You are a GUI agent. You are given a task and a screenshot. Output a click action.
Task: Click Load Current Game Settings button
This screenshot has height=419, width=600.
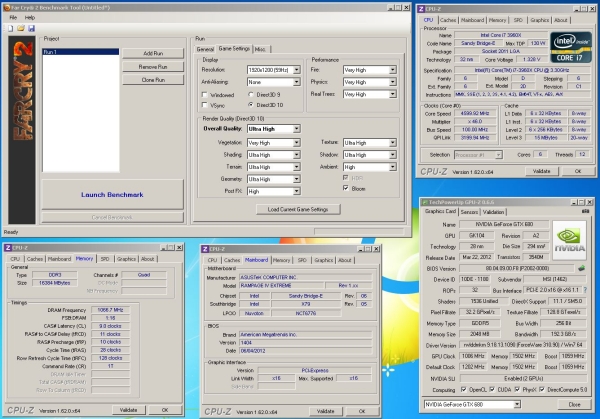click(x=298, y=210)
